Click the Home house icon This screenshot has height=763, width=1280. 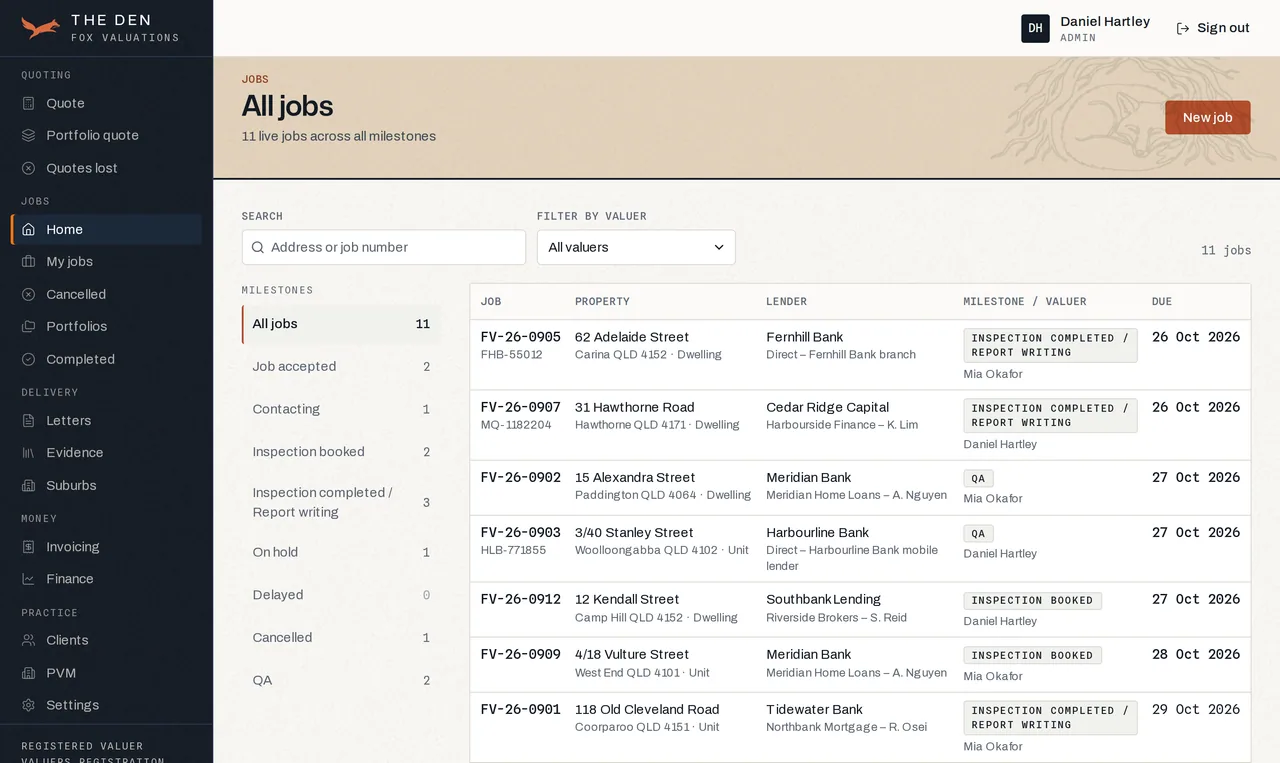(29, 229)
